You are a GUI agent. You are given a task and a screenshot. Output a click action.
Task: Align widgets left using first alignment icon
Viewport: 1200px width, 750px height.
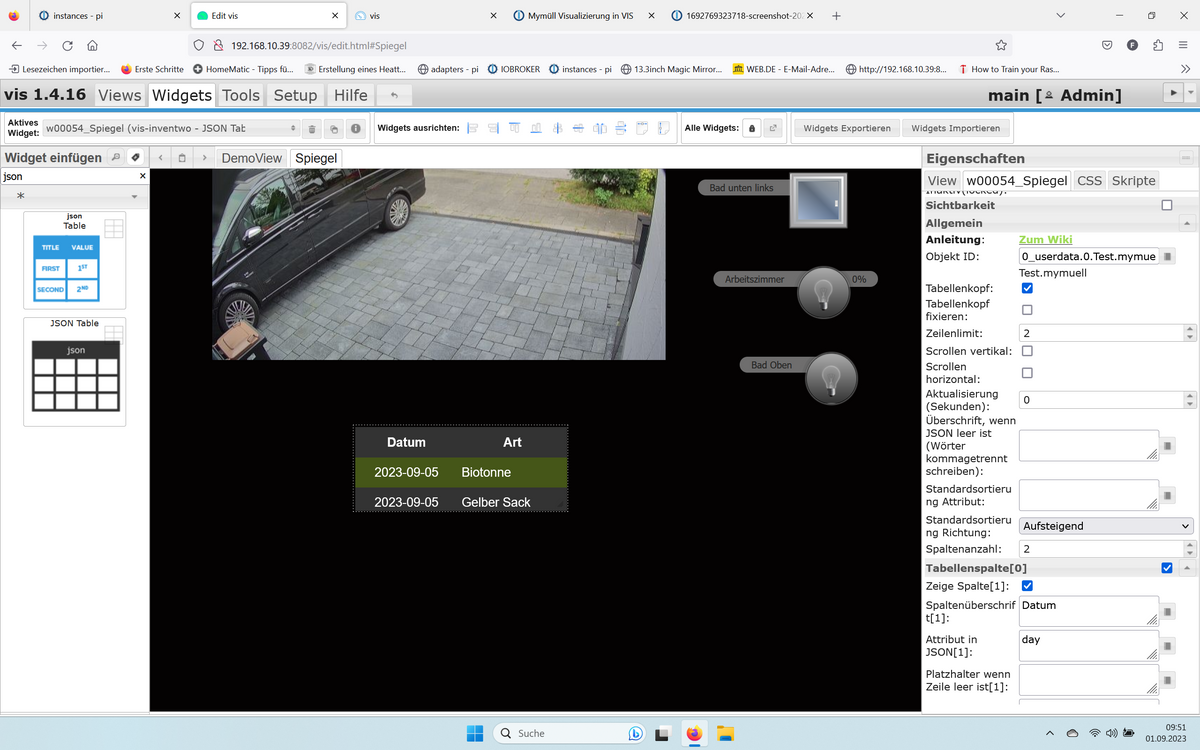473,129
